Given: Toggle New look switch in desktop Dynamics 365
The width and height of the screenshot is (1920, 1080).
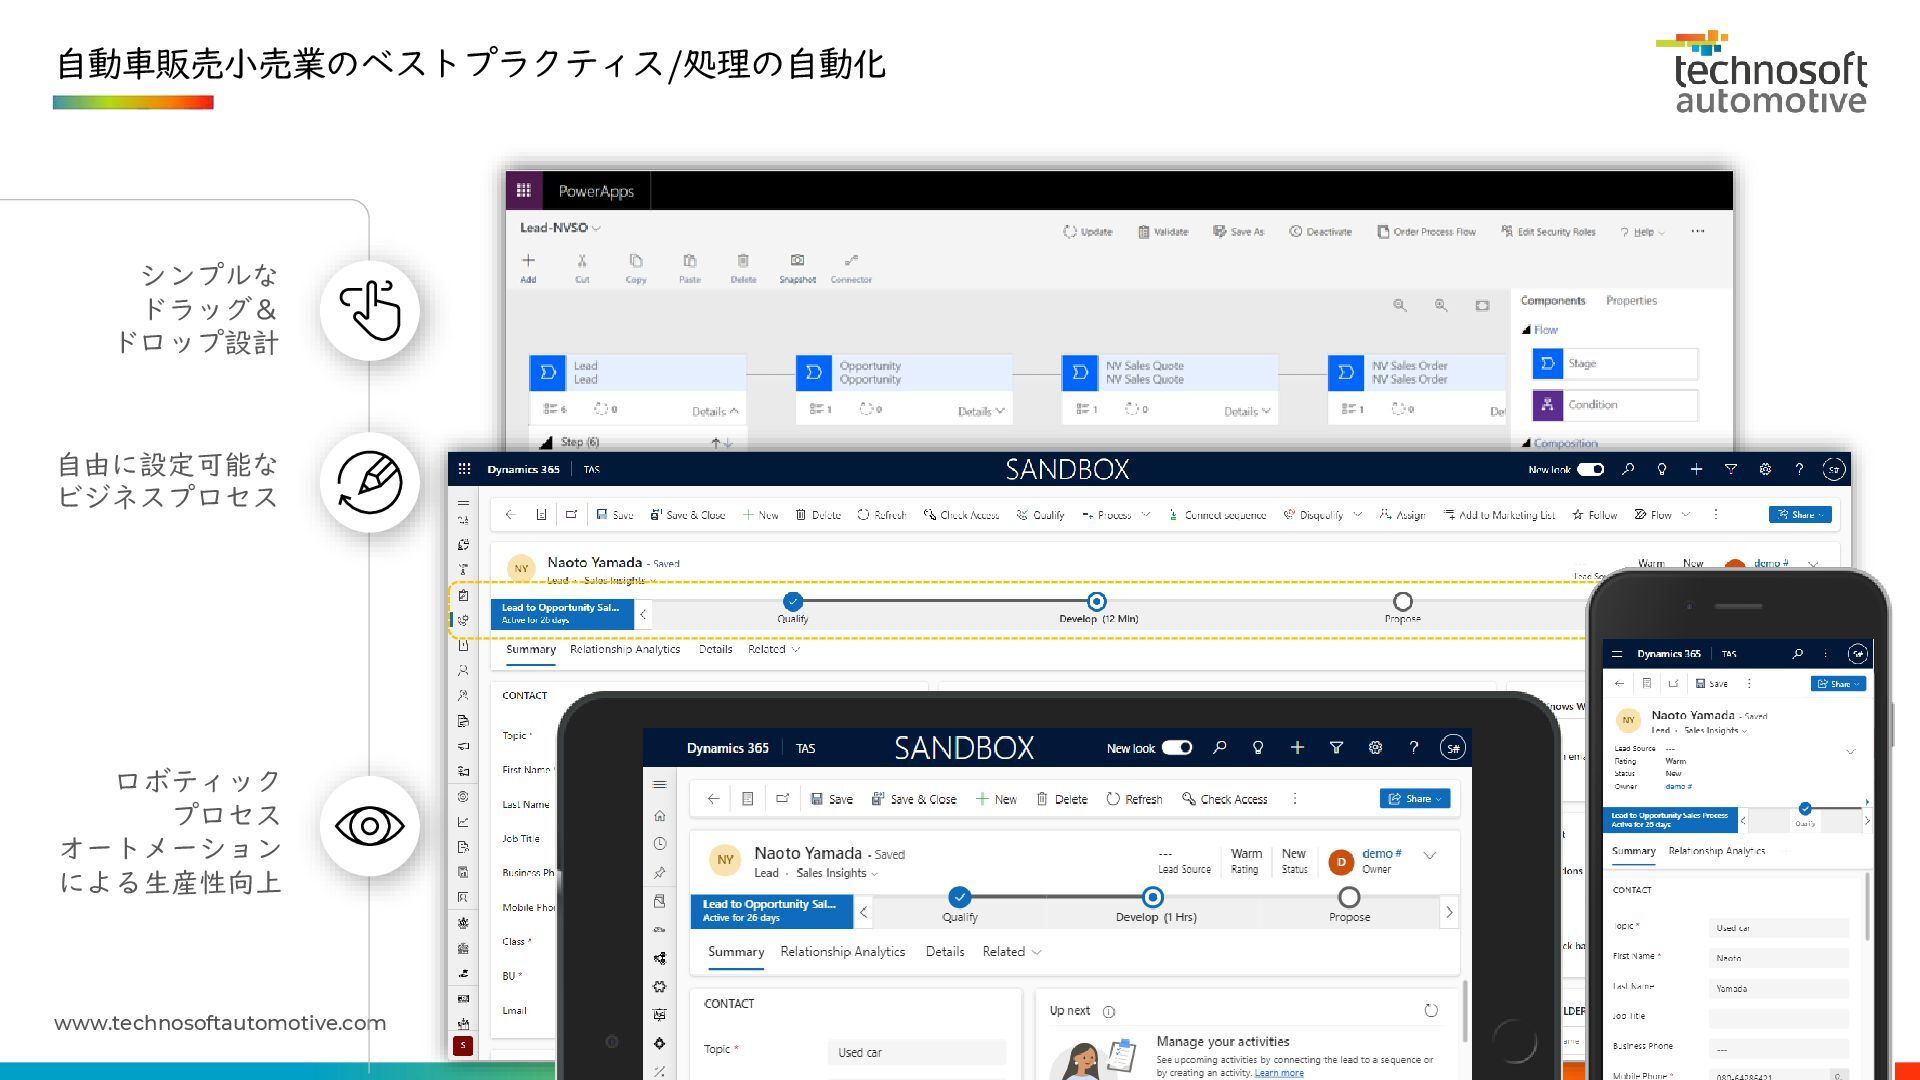Looking at the screenshot, I should (x=1591, y=469).
